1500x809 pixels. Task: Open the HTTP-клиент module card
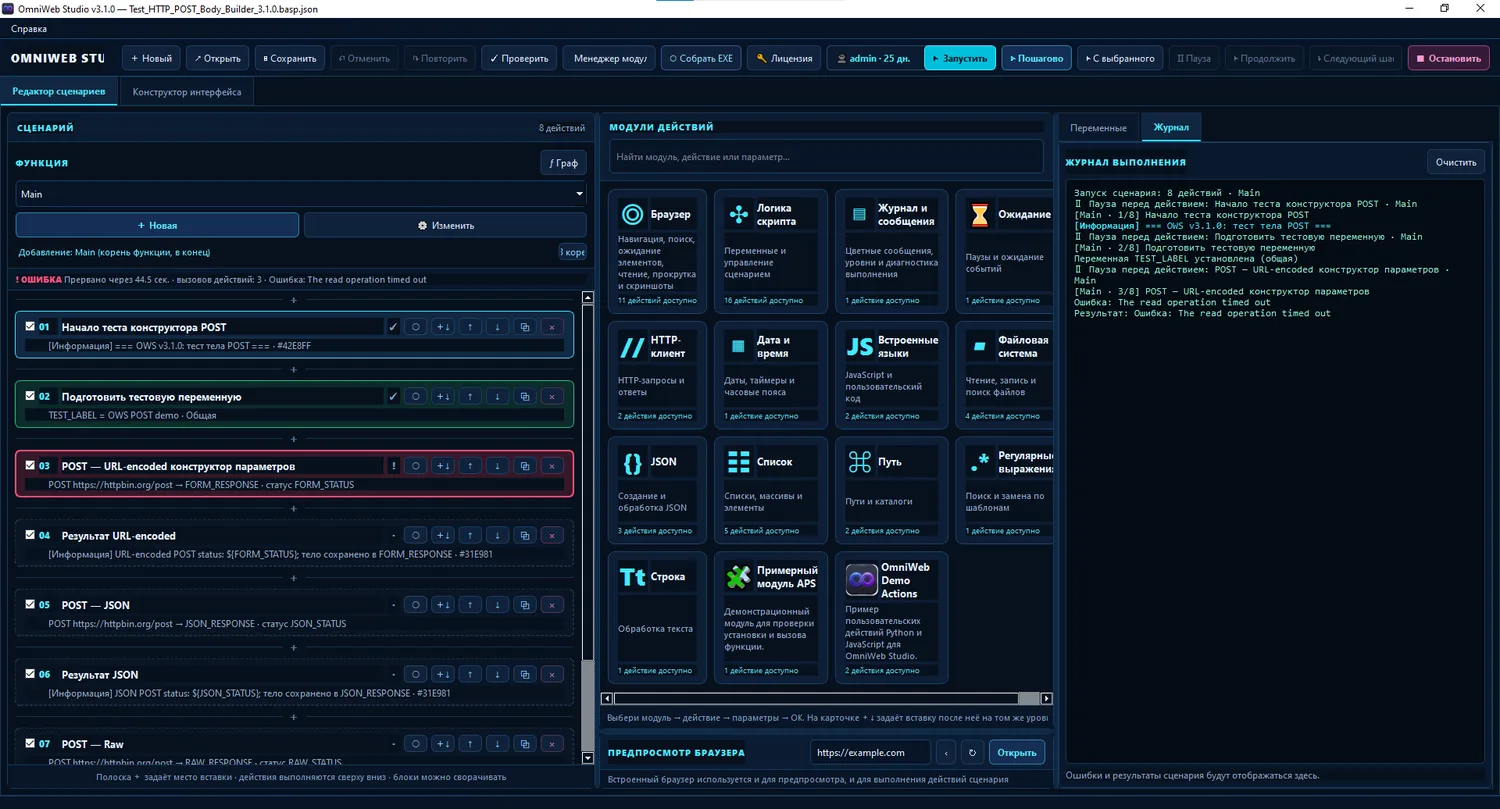tap(657, 374)
